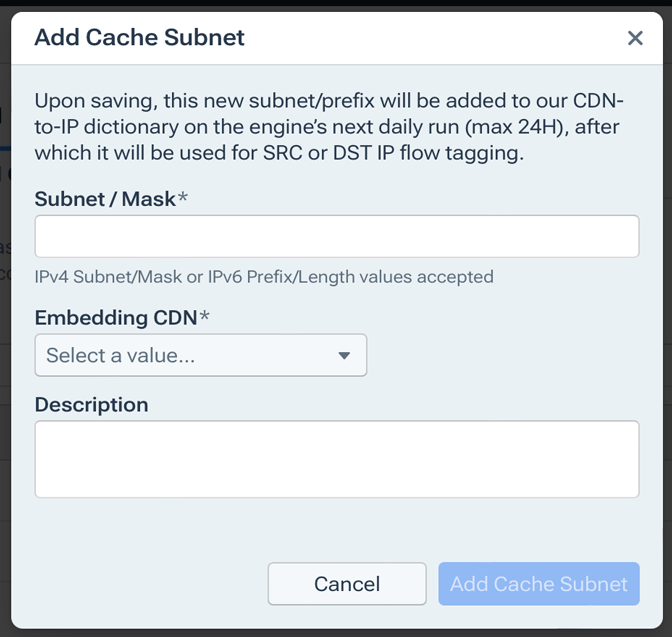672x637 pixels.
Task: Click the required asterisk beside Embedding CDN
Action: pos(205,318)
